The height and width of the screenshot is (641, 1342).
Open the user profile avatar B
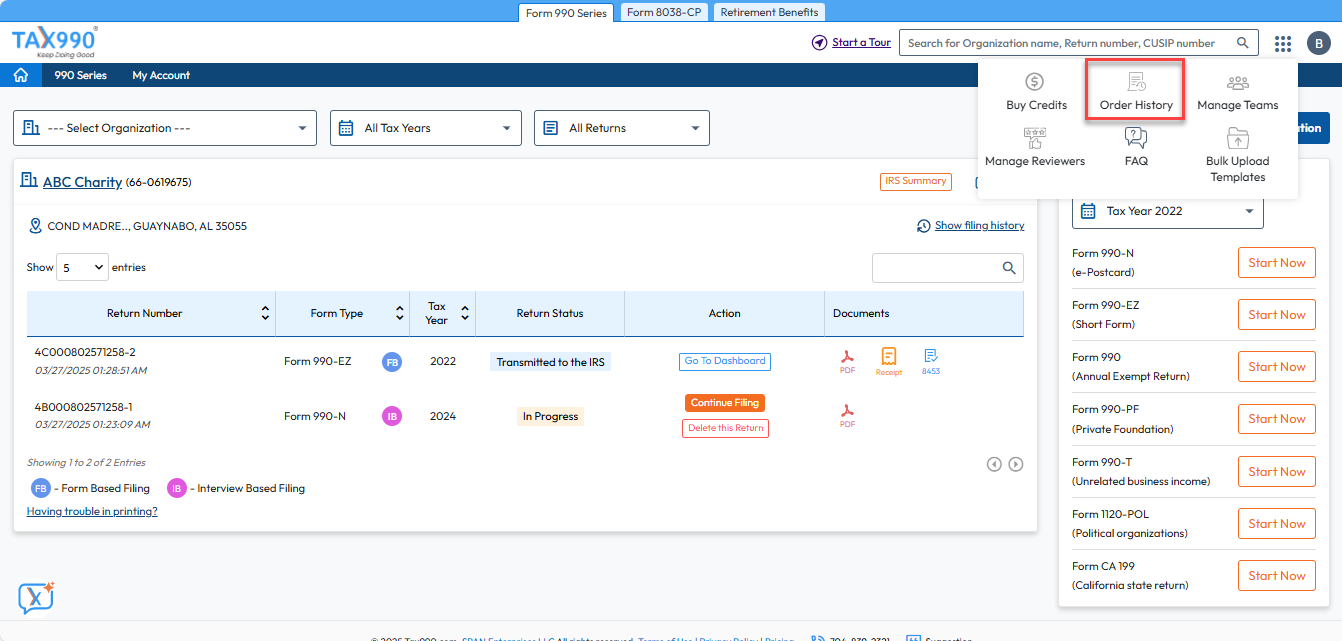click(x=1319, y=43)
